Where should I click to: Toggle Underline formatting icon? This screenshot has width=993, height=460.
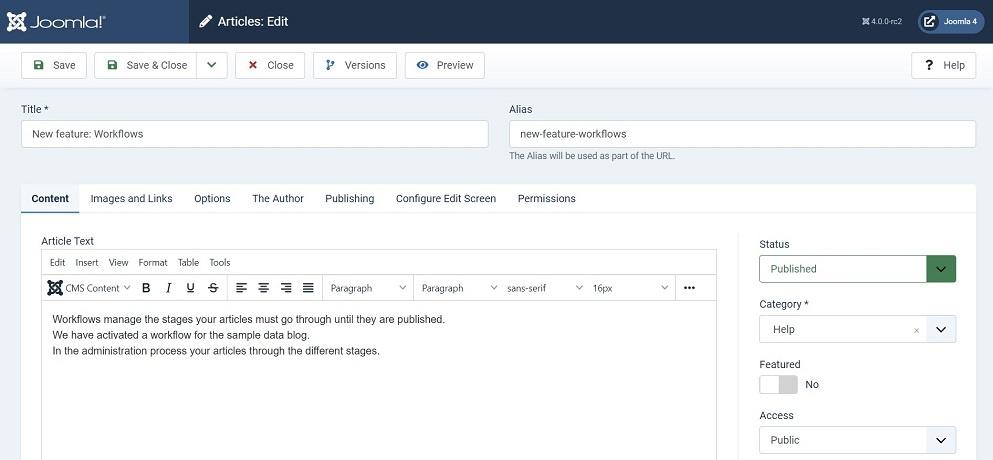[191, 288]
